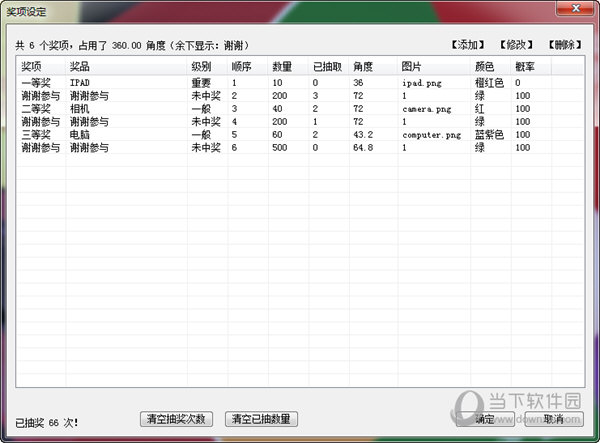Screen dimensions: 600x443
Task: Click the 角度 column header
Action: point(373,67)
